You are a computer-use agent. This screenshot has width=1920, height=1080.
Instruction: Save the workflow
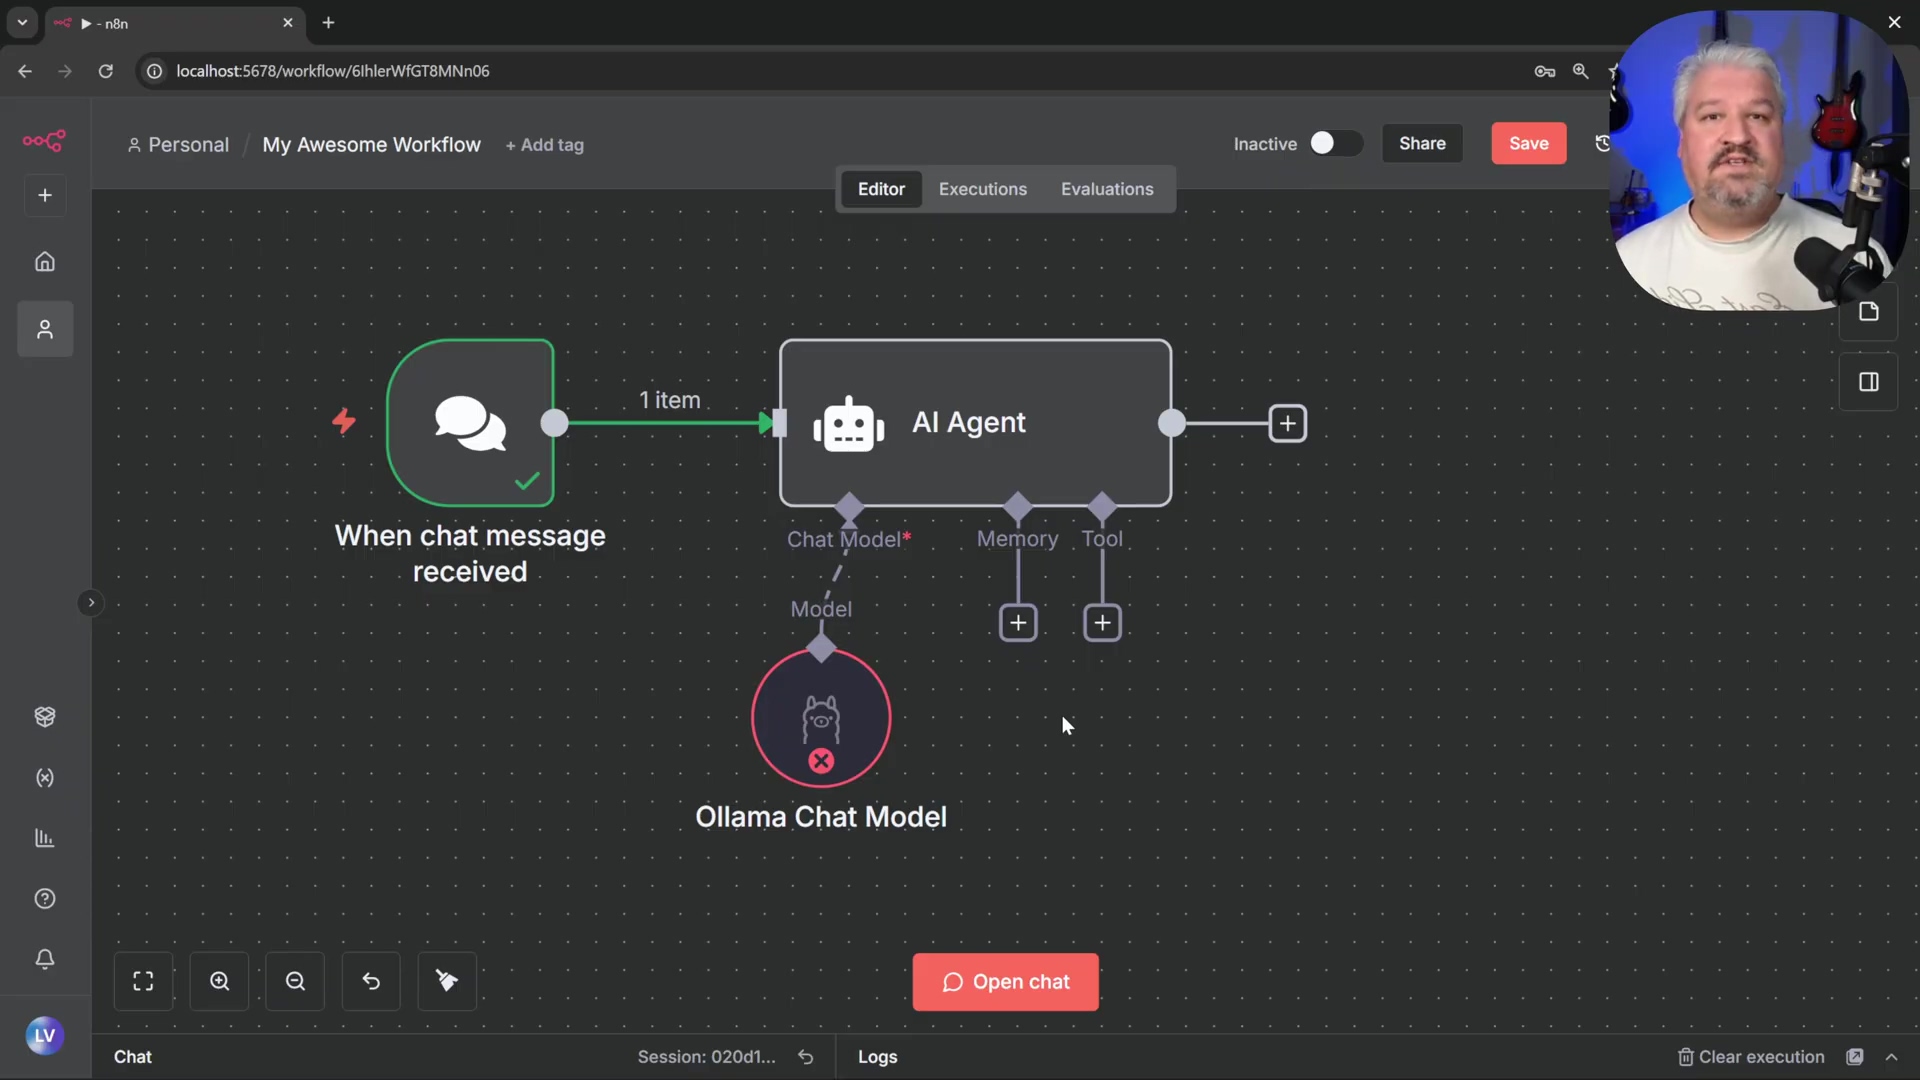pos(1528,144)
